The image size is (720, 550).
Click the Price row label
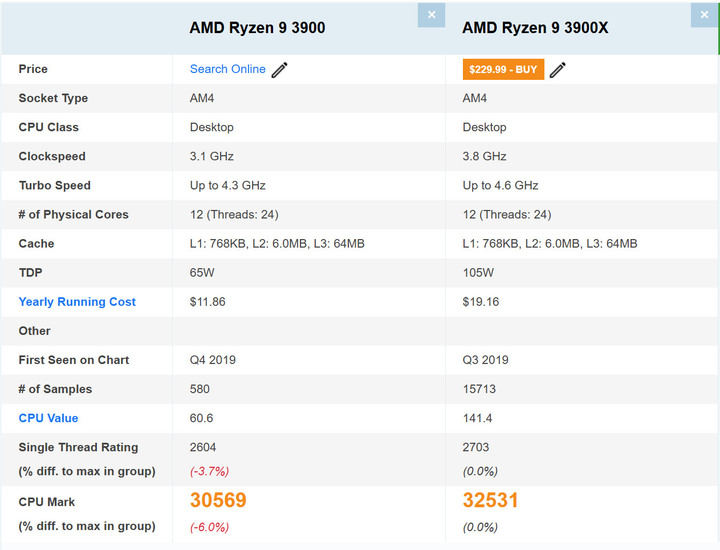33,69
